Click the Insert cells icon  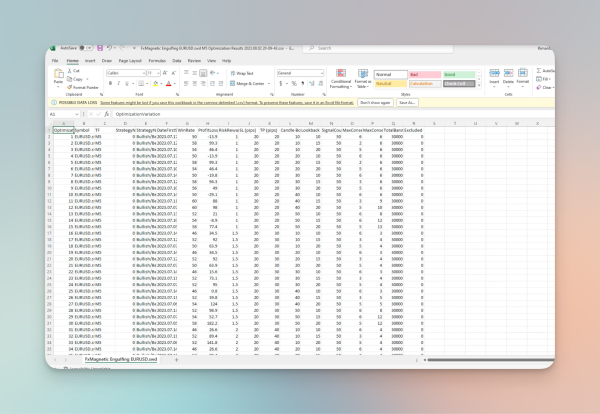496,78
